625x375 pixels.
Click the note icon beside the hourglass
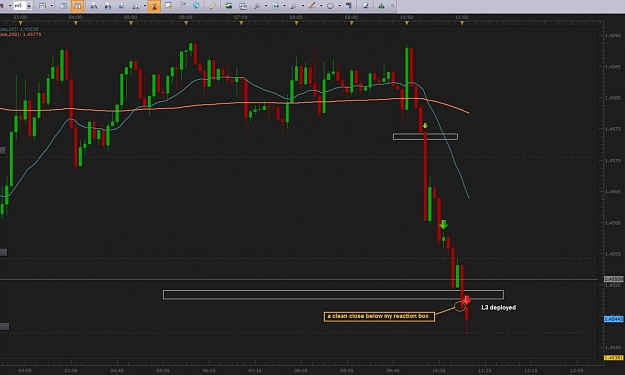click(168, 6)
